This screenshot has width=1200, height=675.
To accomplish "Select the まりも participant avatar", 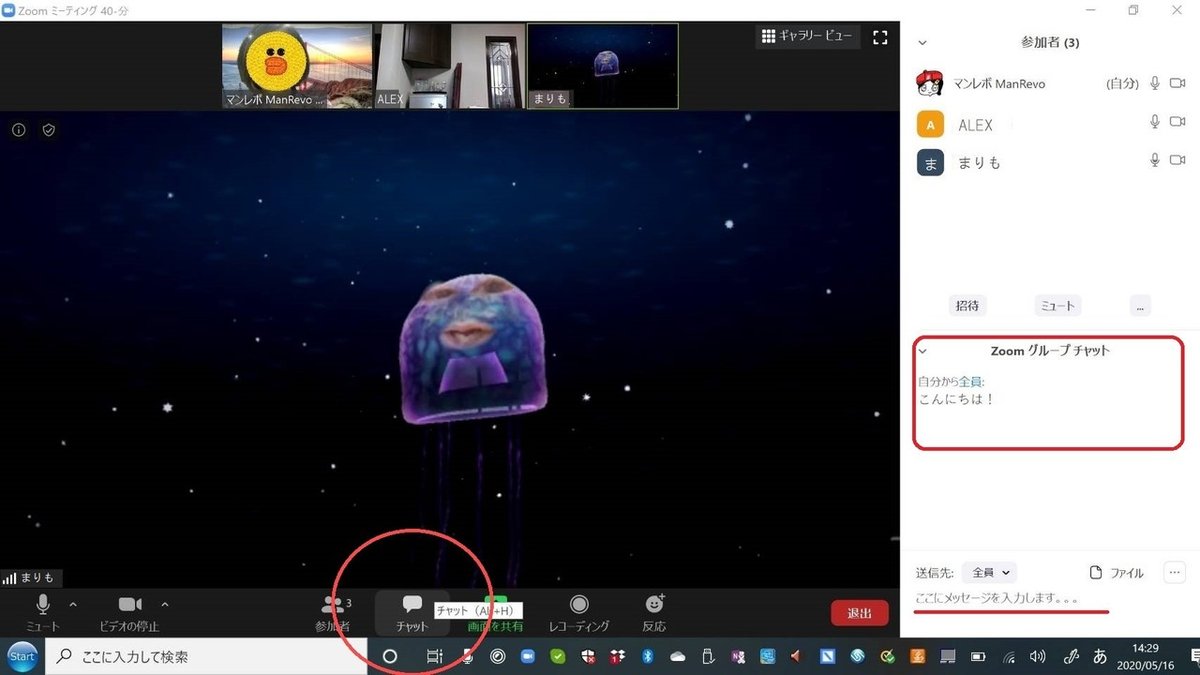I will (930, 162).
